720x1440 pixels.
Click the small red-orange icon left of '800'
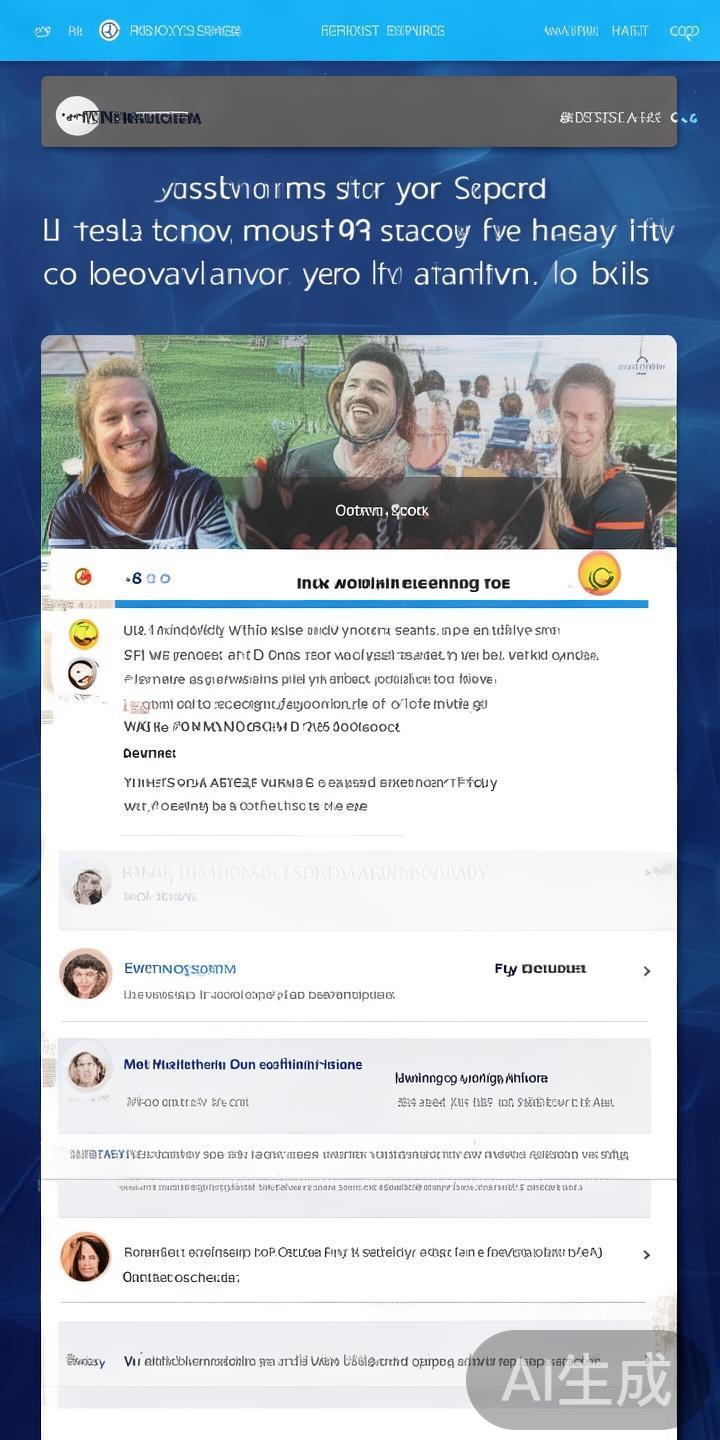coord(83,576)
